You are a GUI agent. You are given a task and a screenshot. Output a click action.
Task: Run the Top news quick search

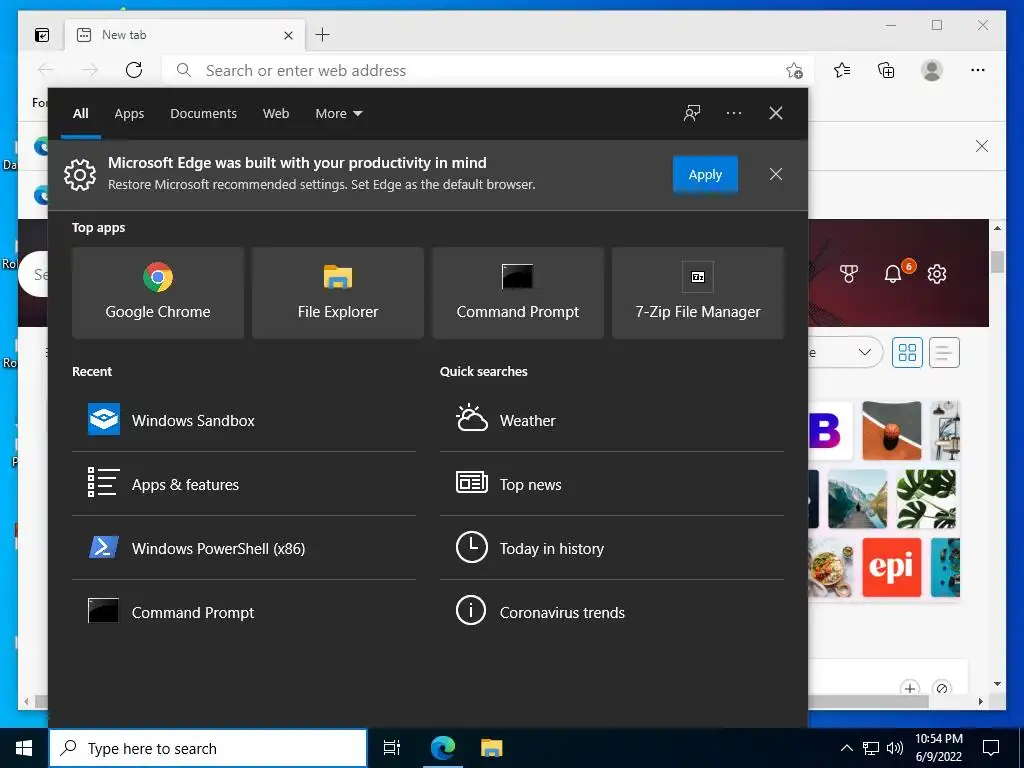(612, 484)
